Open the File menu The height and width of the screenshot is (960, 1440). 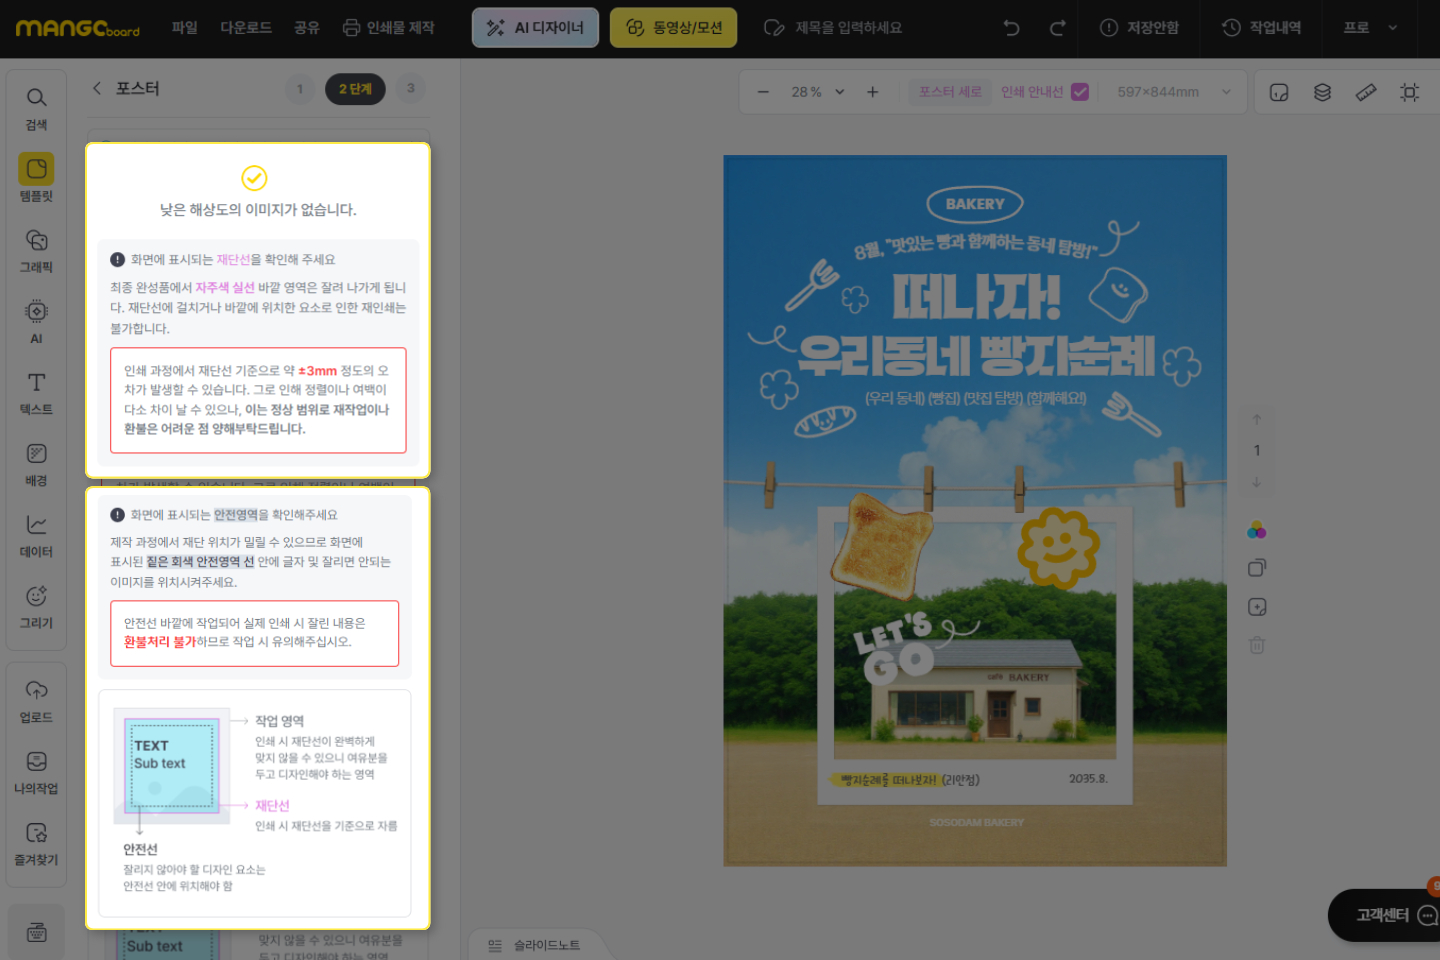tap(184, 28)
